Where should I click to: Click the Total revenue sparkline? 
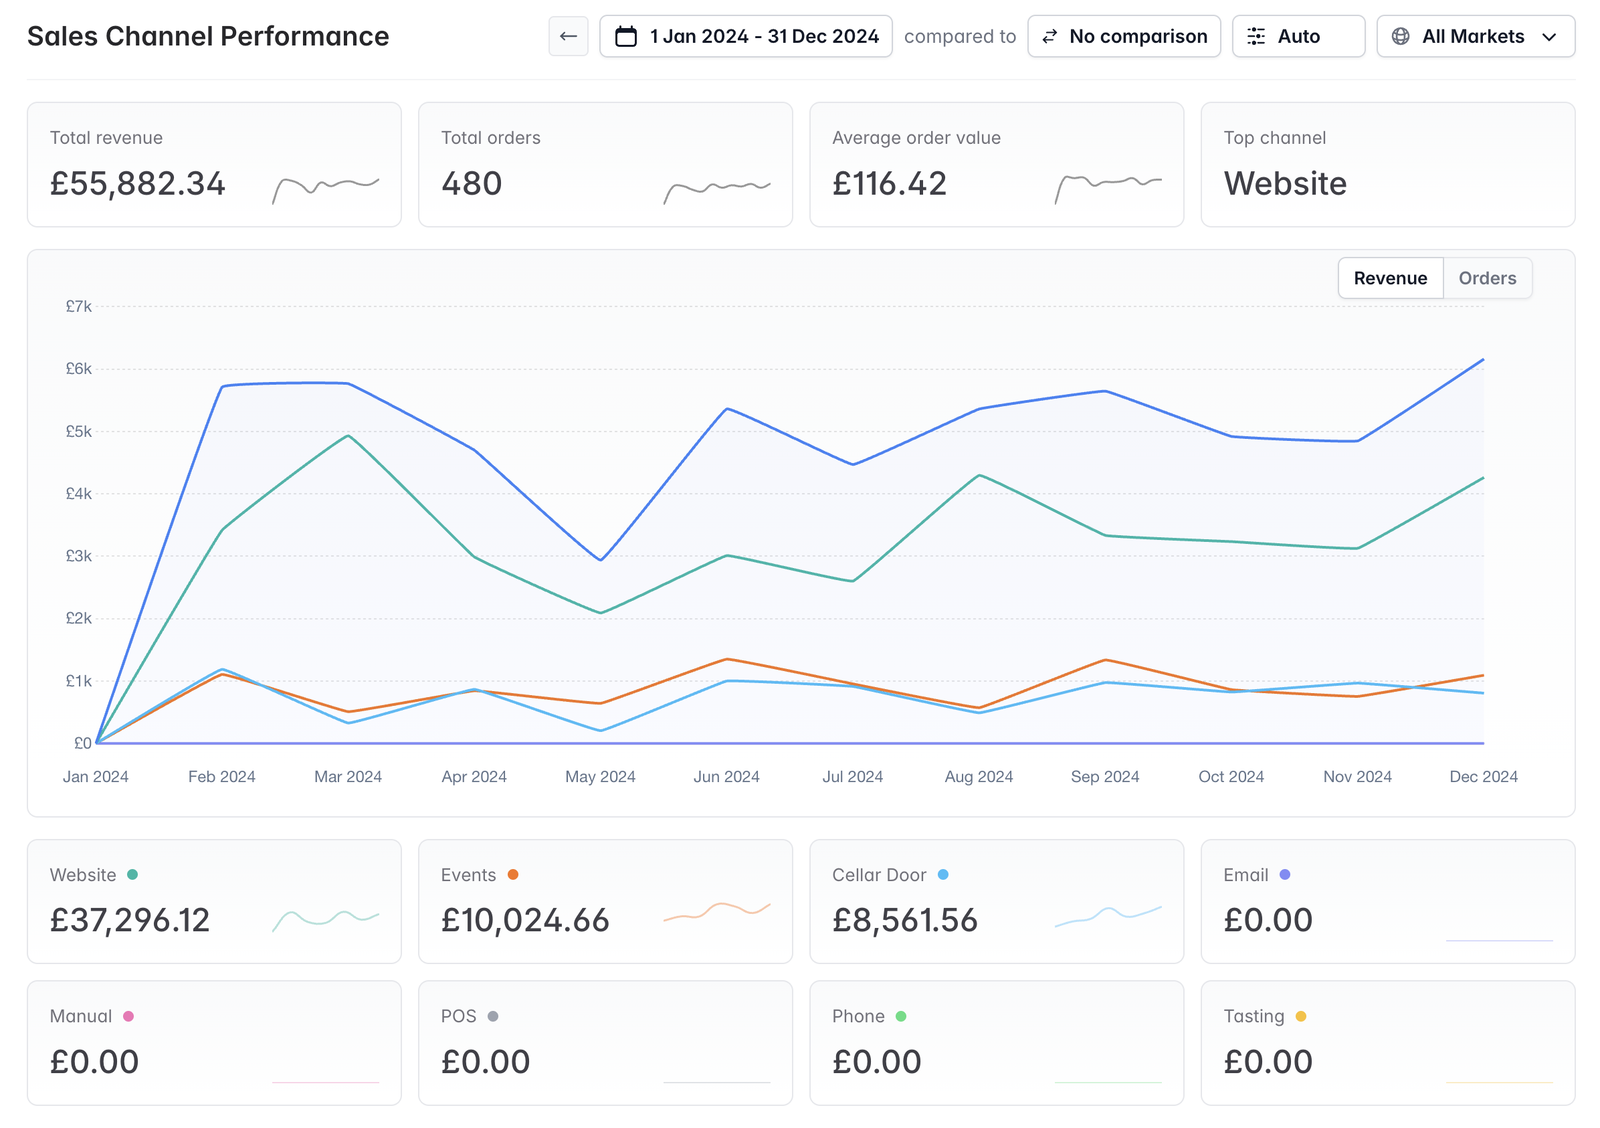[326, 188]
